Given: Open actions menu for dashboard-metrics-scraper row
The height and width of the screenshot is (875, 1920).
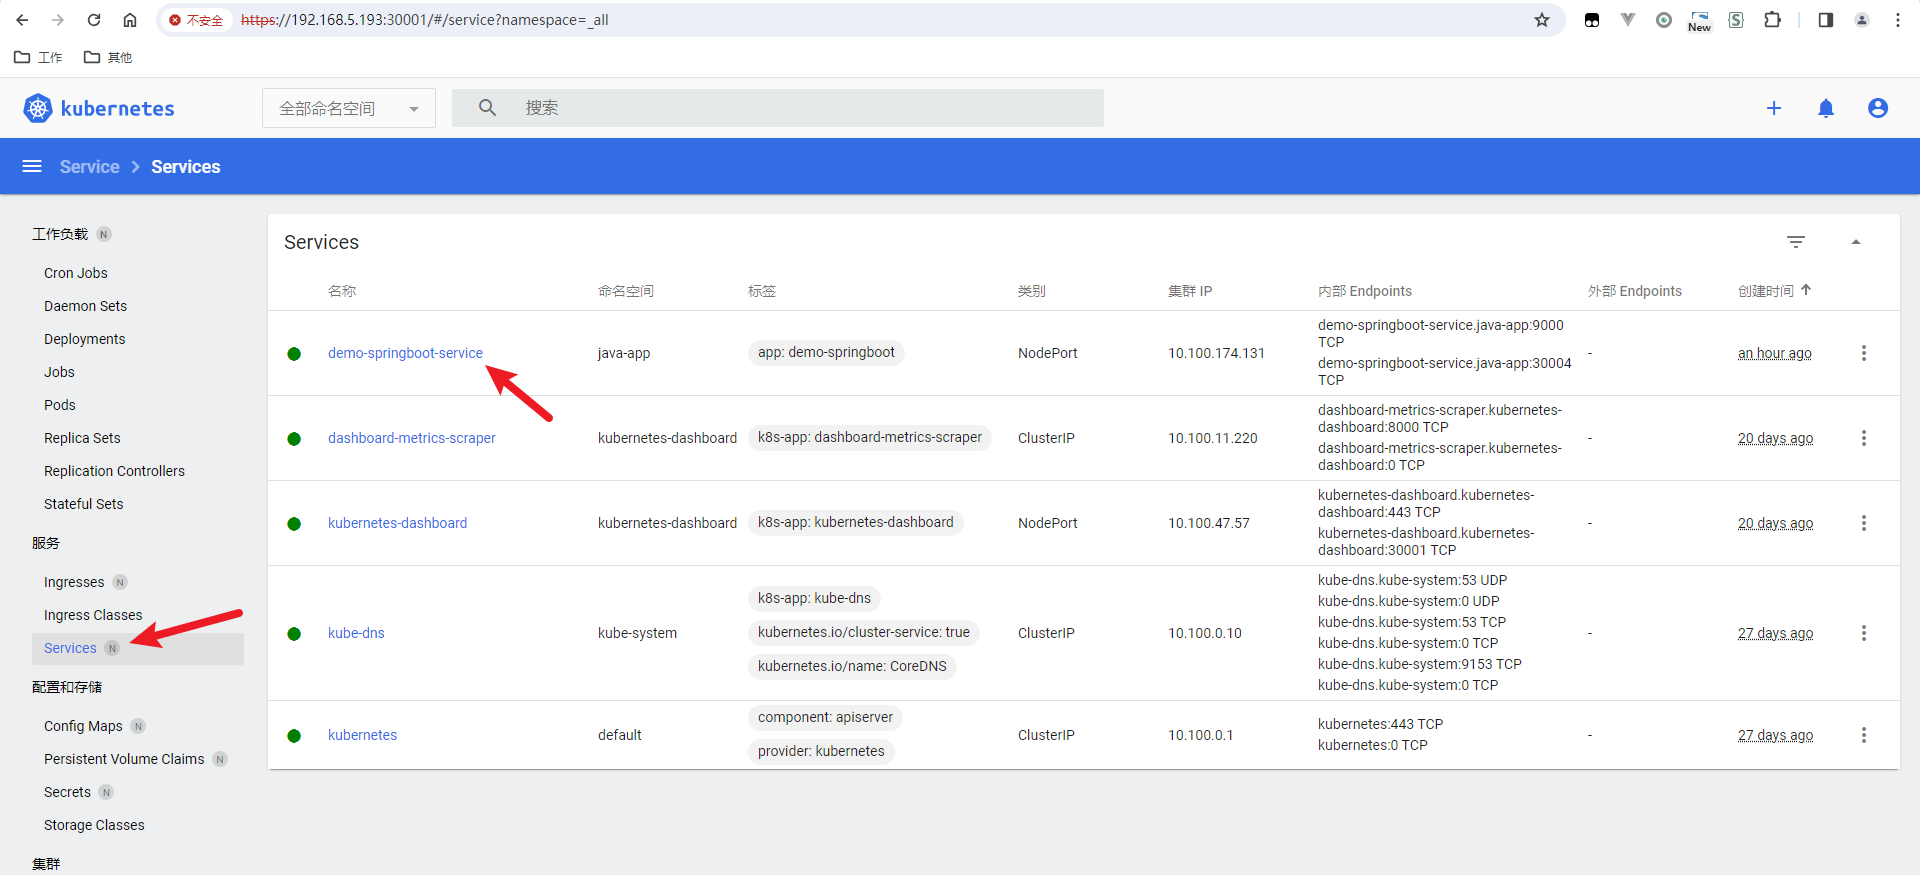Looking at the screenshot, I should pos(1864,438).
